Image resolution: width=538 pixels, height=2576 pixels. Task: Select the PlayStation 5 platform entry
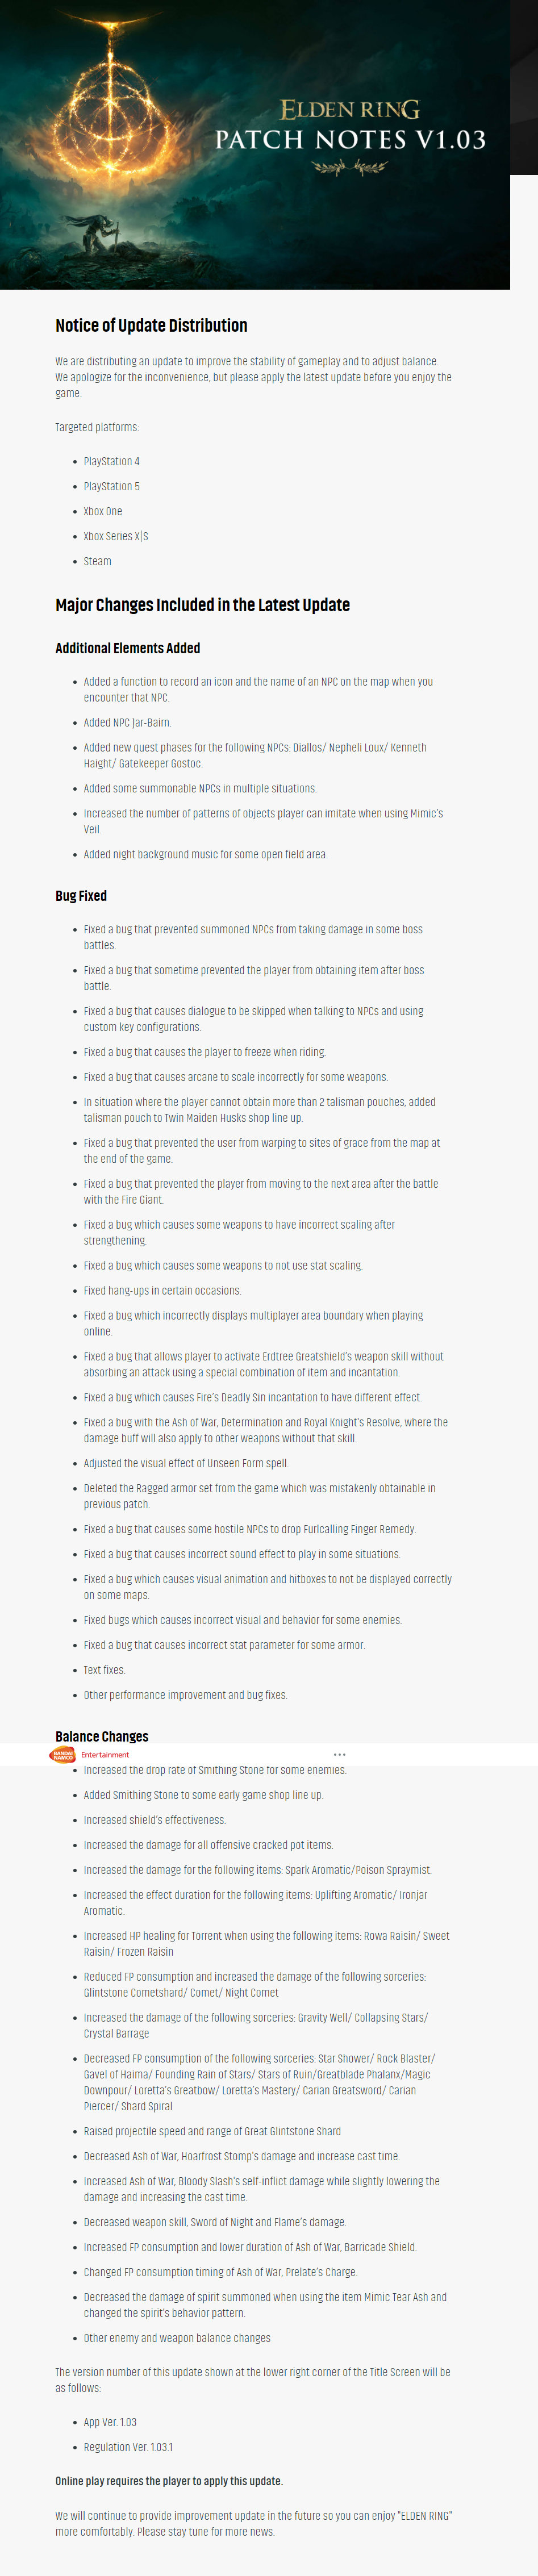pyautogui.click(x=111, y=486)
